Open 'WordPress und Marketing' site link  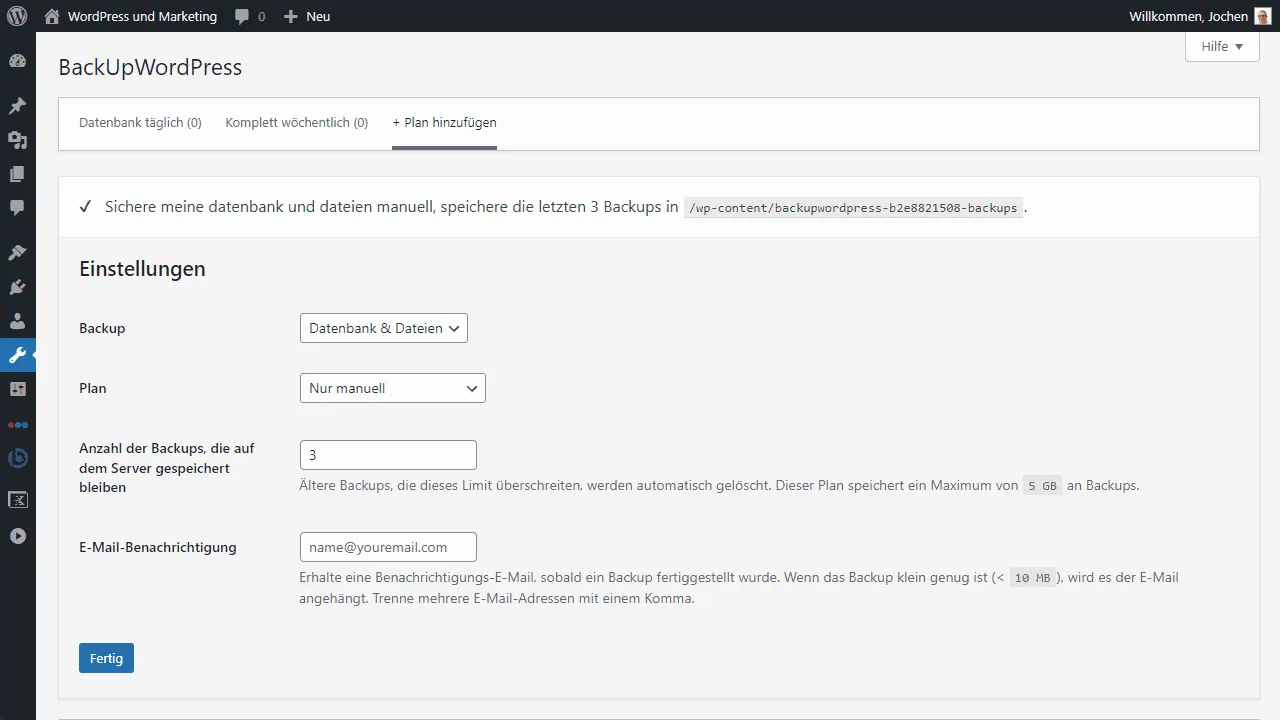click(x=142, y=17)
